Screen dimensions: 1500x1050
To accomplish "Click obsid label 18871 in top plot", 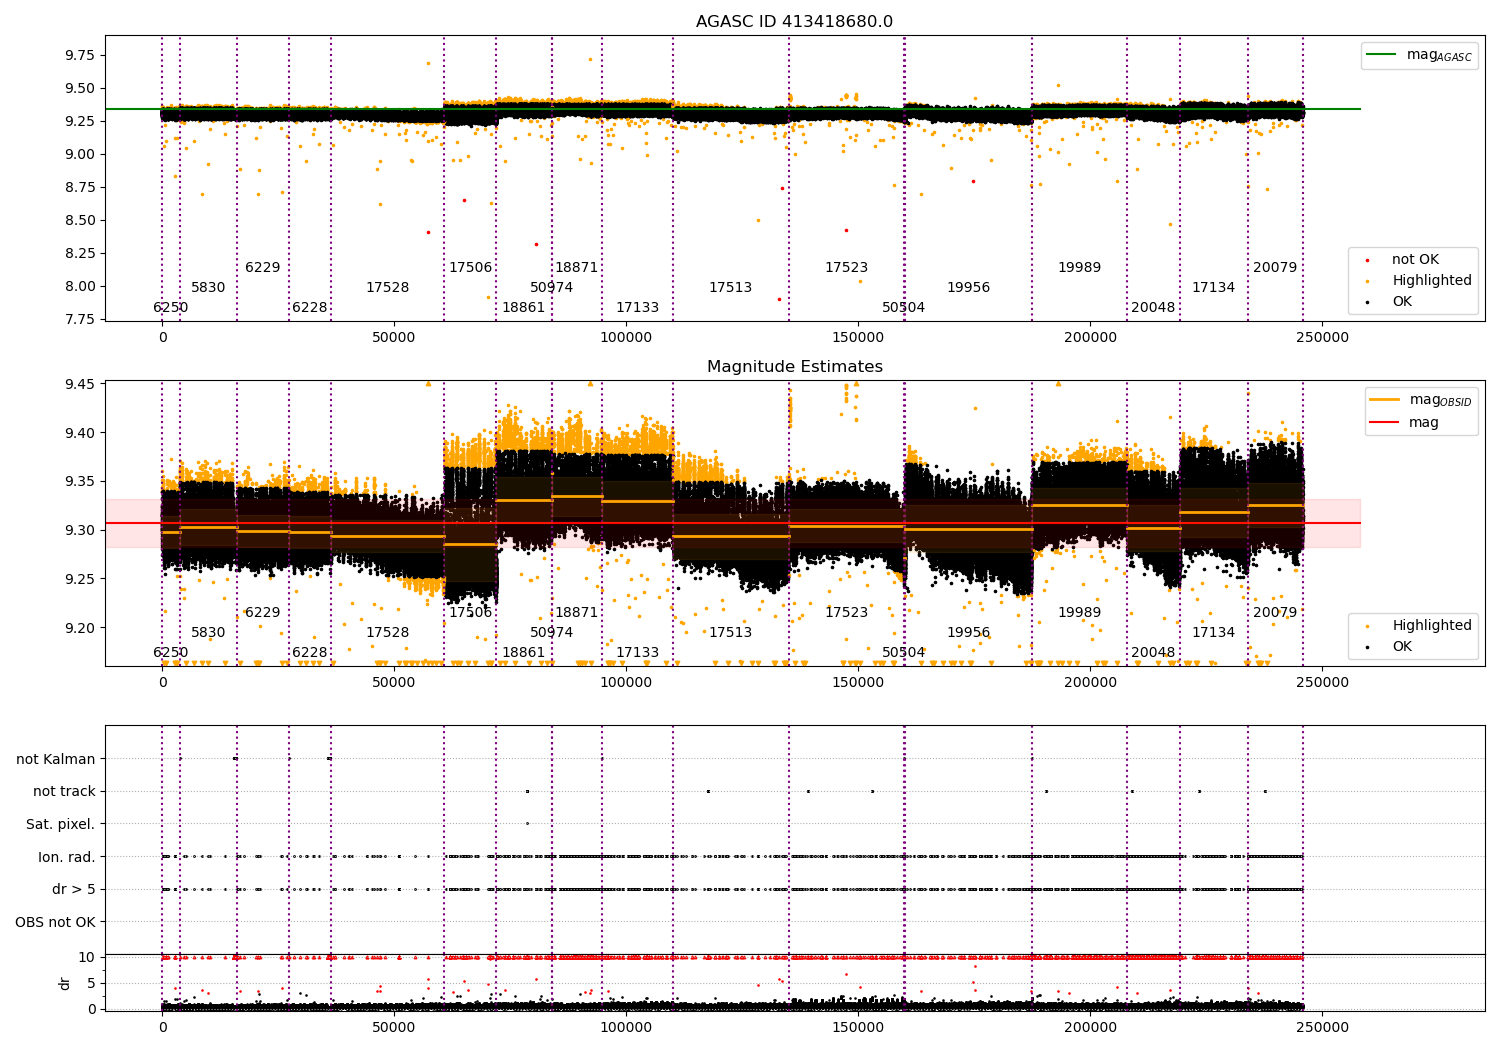I will 576,267.
